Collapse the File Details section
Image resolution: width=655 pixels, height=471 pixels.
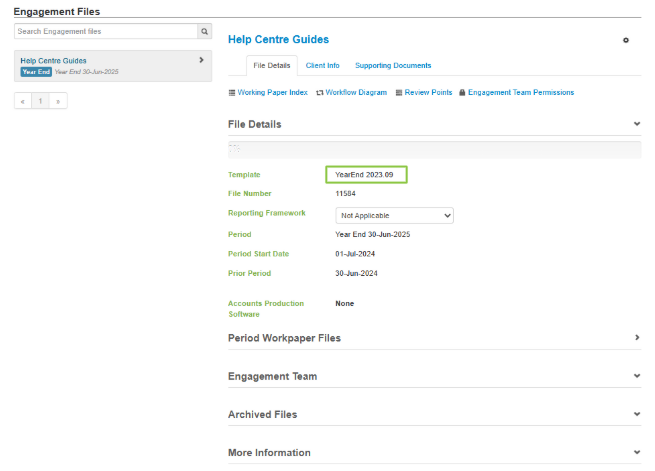pos(637,124)
